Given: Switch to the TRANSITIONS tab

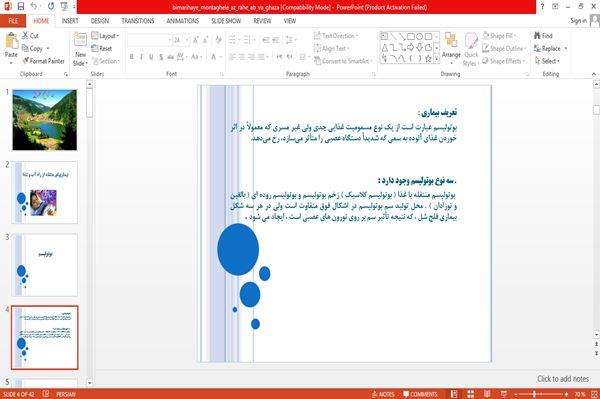Looking at the screenshot, I should [x=137, y=21].
